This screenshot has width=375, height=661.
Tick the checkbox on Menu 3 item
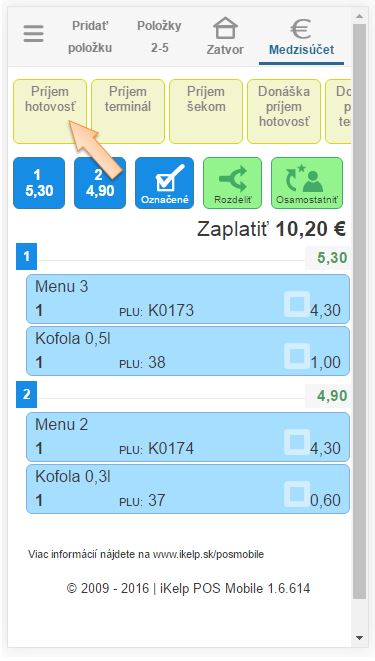click(297, 304)
